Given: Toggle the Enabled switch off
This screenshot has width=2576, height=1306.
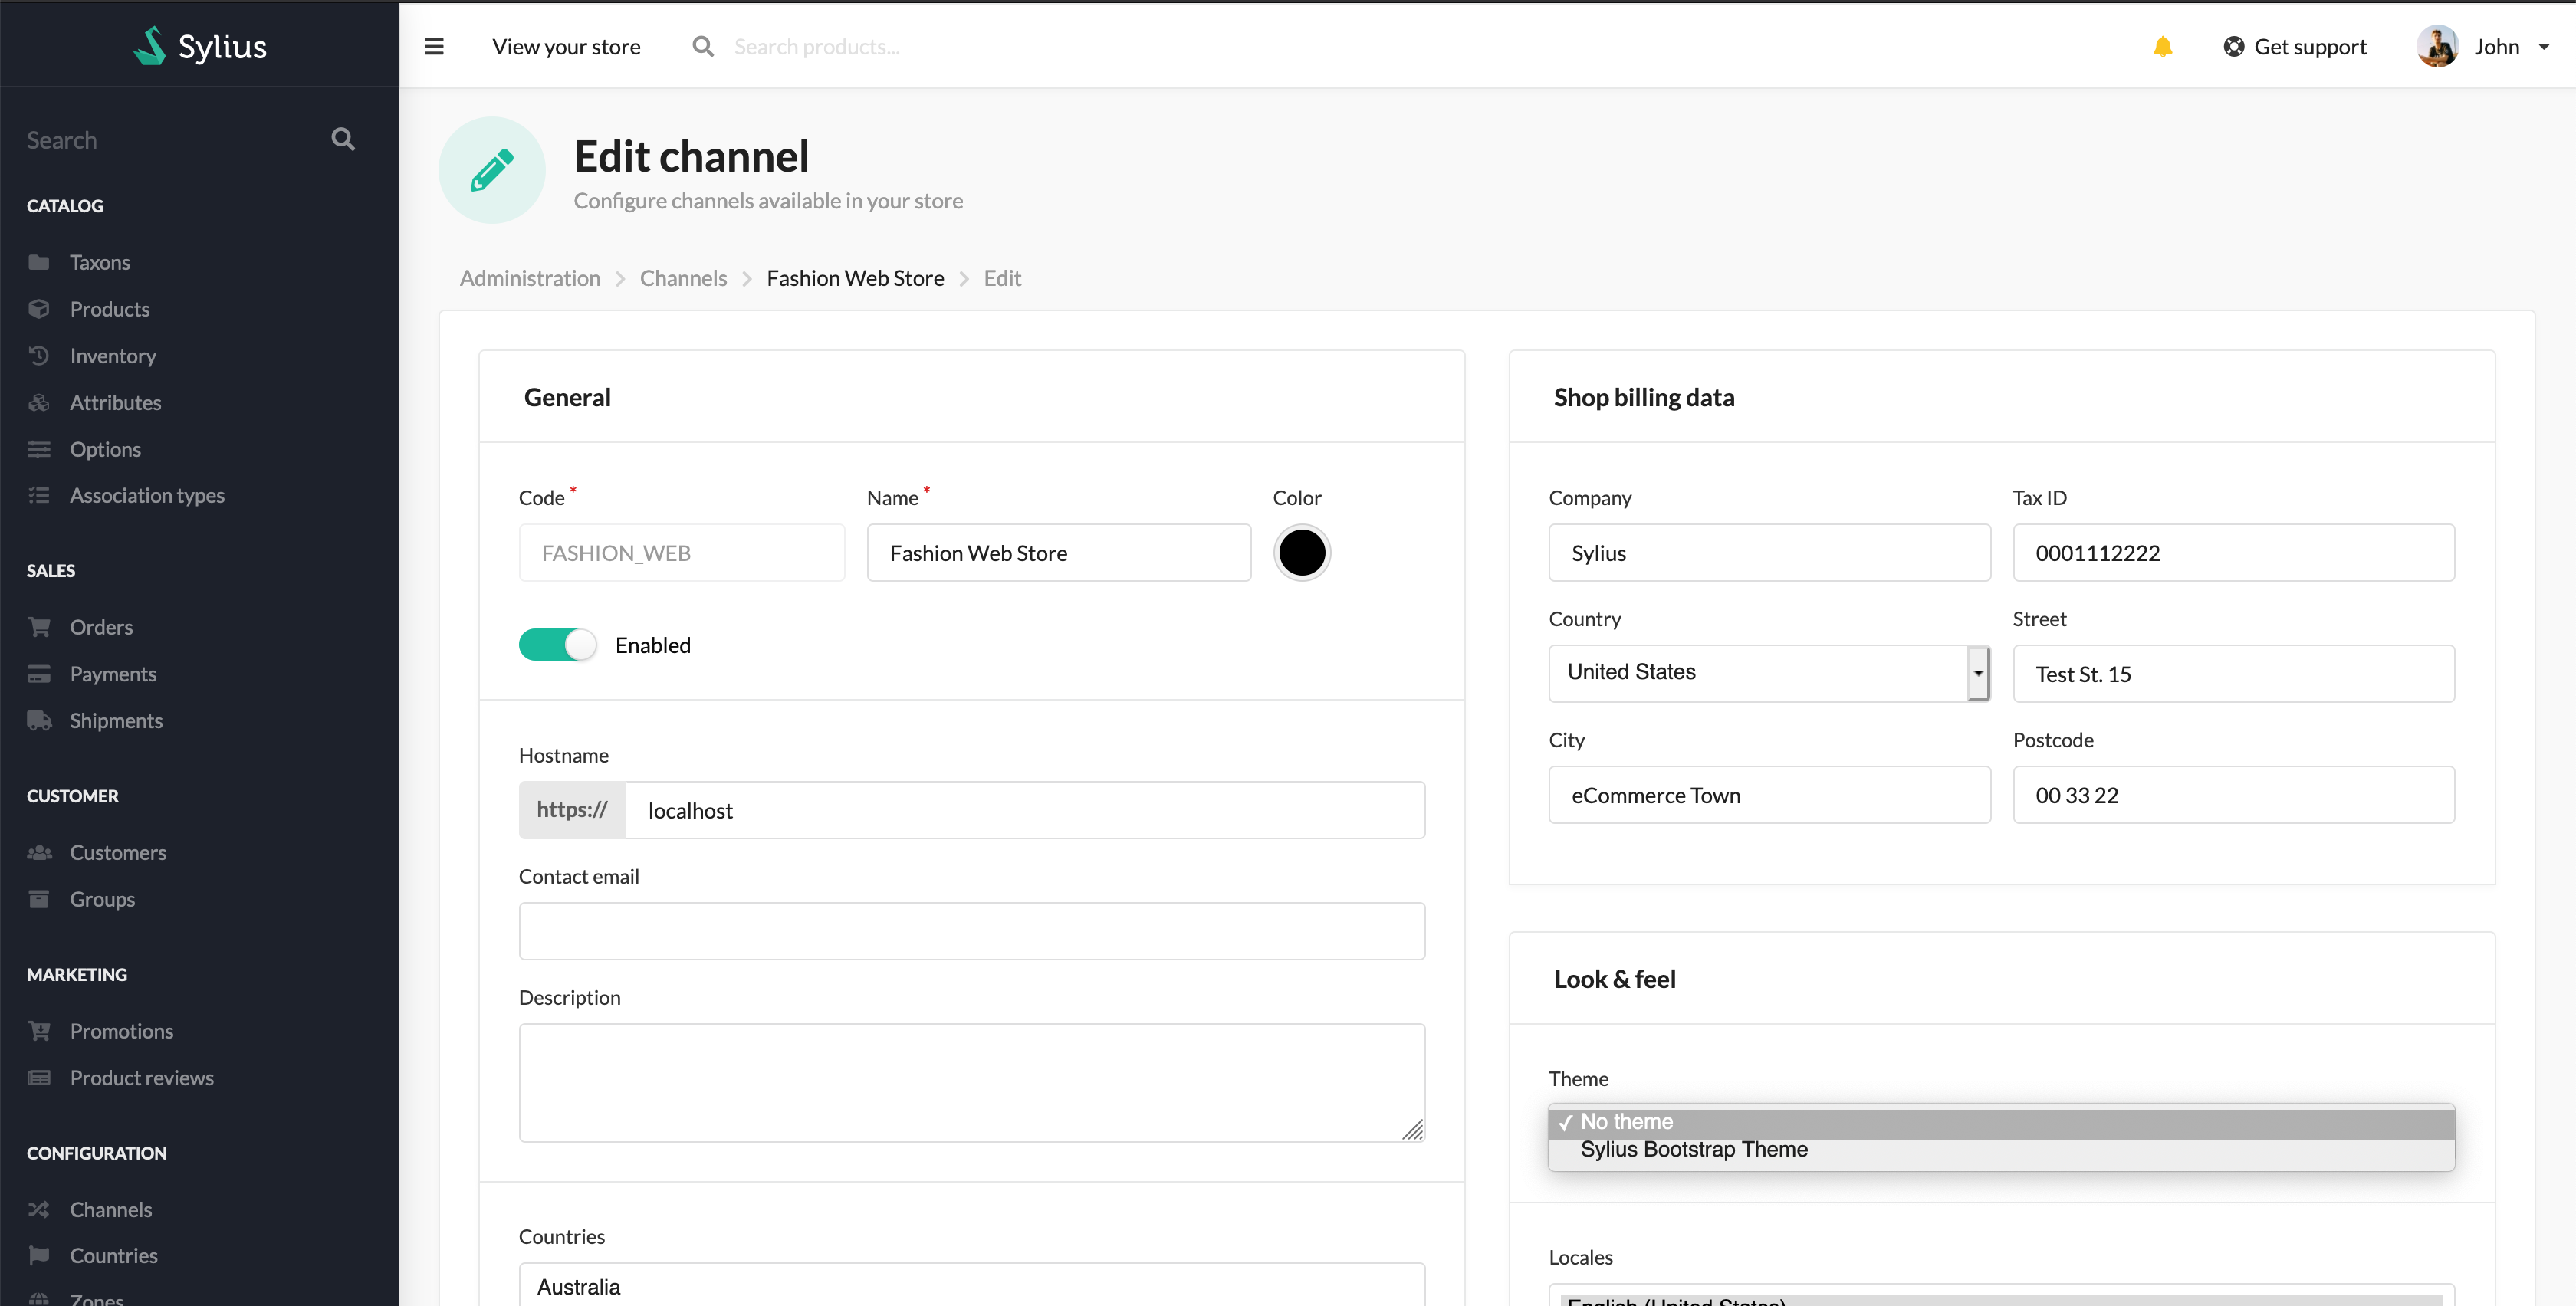Looking at the screenshot, I should click(x=557, y=645).
